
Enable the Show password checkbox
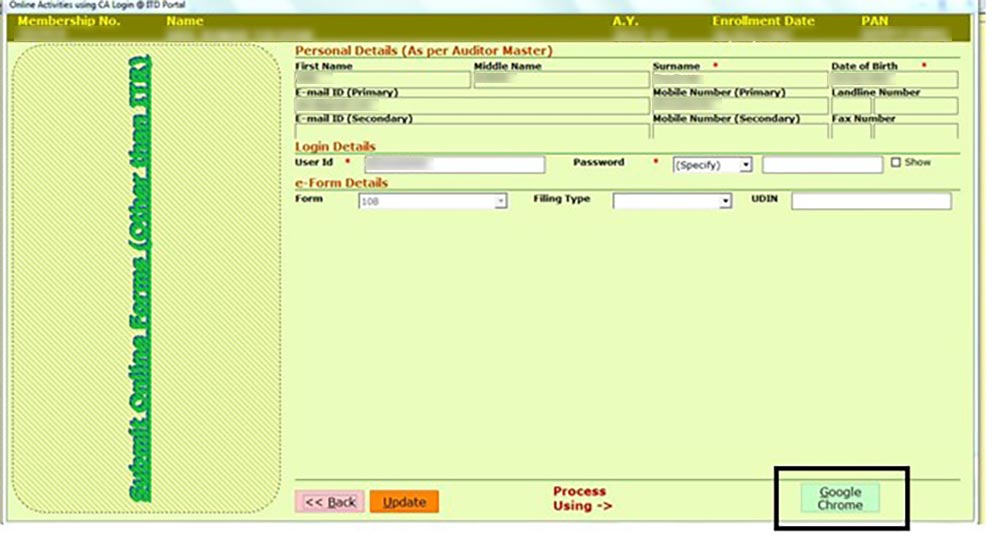tap(895, 162)
